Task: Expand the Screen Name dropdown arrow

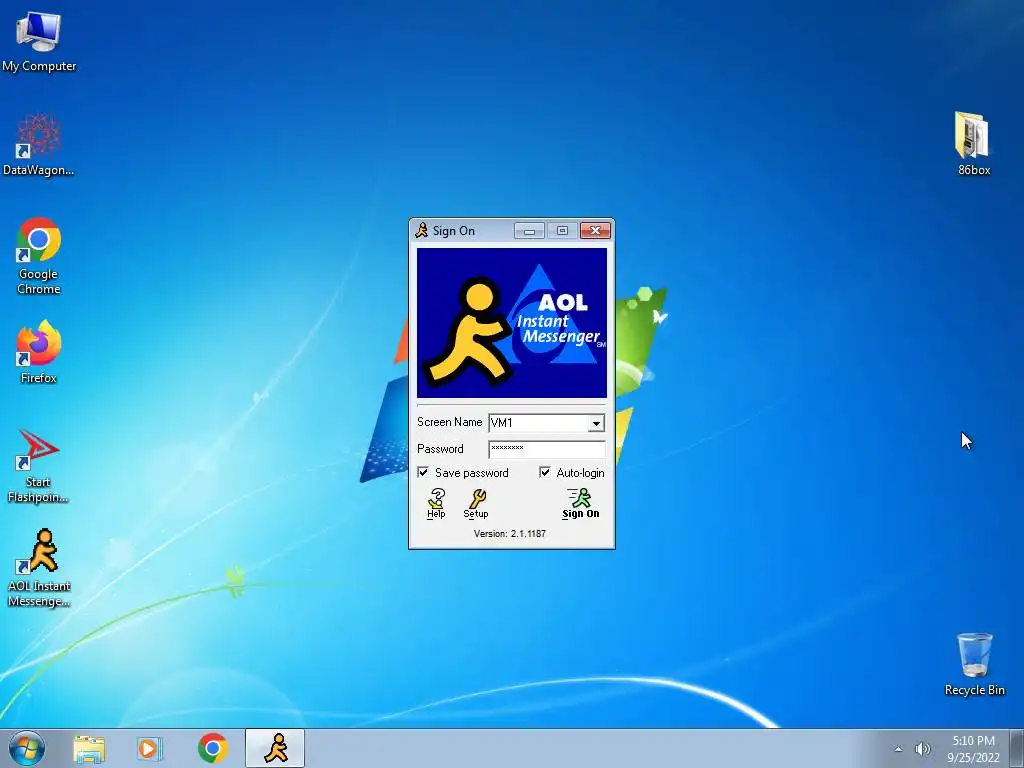Action: (596, 423)
